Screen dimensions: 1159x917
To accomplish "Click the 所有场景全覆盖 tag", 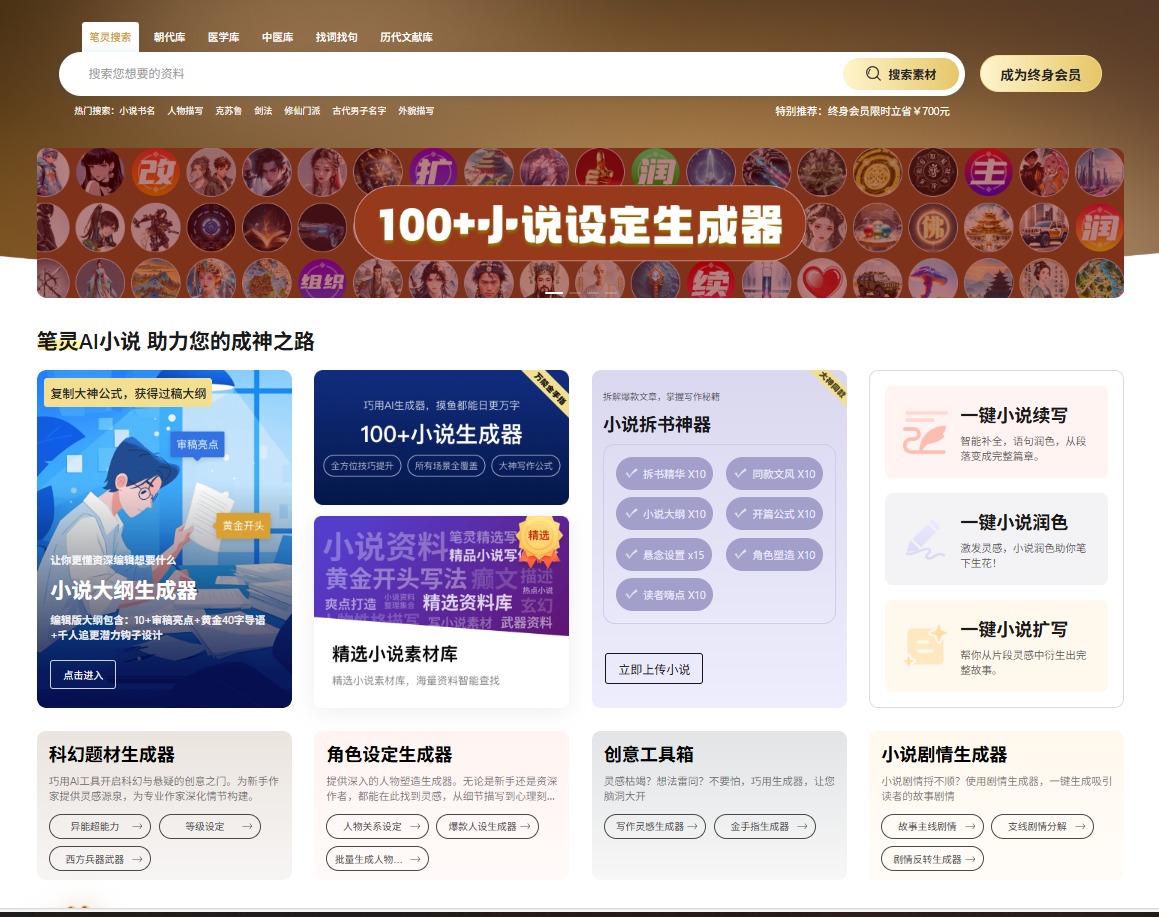I will click(x=446, y=466).
